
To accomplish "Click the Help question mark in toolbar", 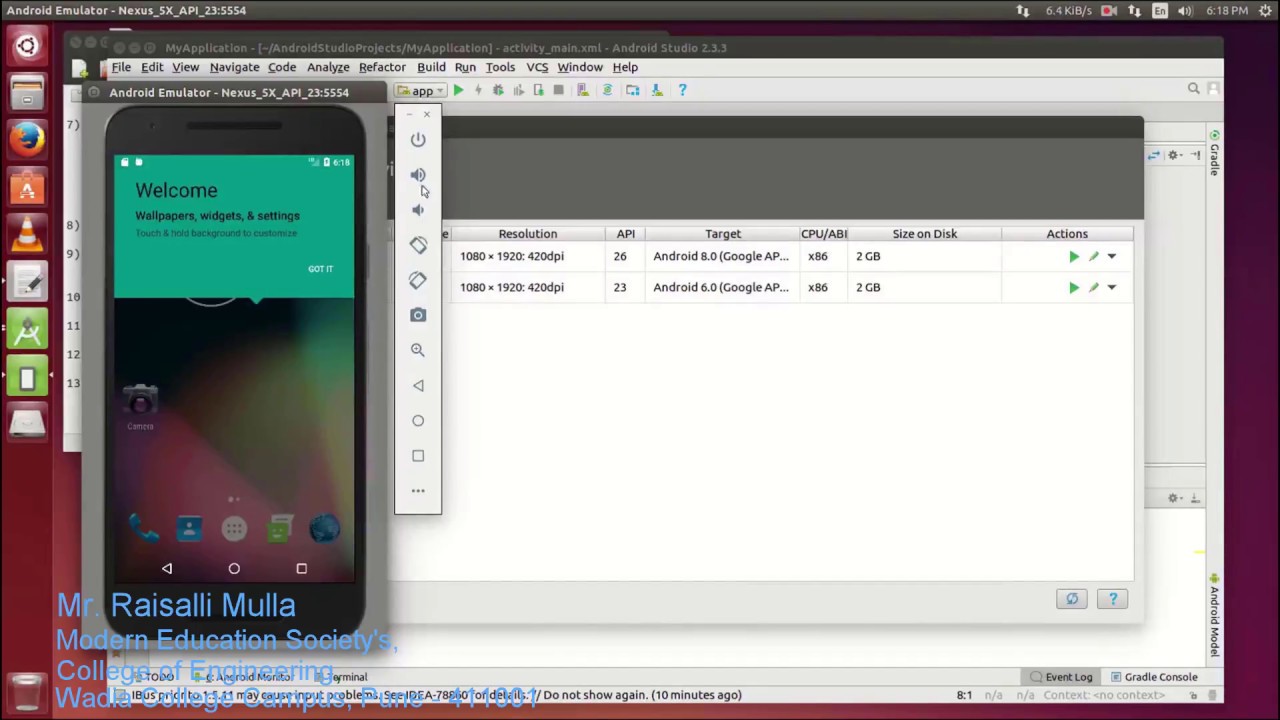I will click(x=682, y=90).
